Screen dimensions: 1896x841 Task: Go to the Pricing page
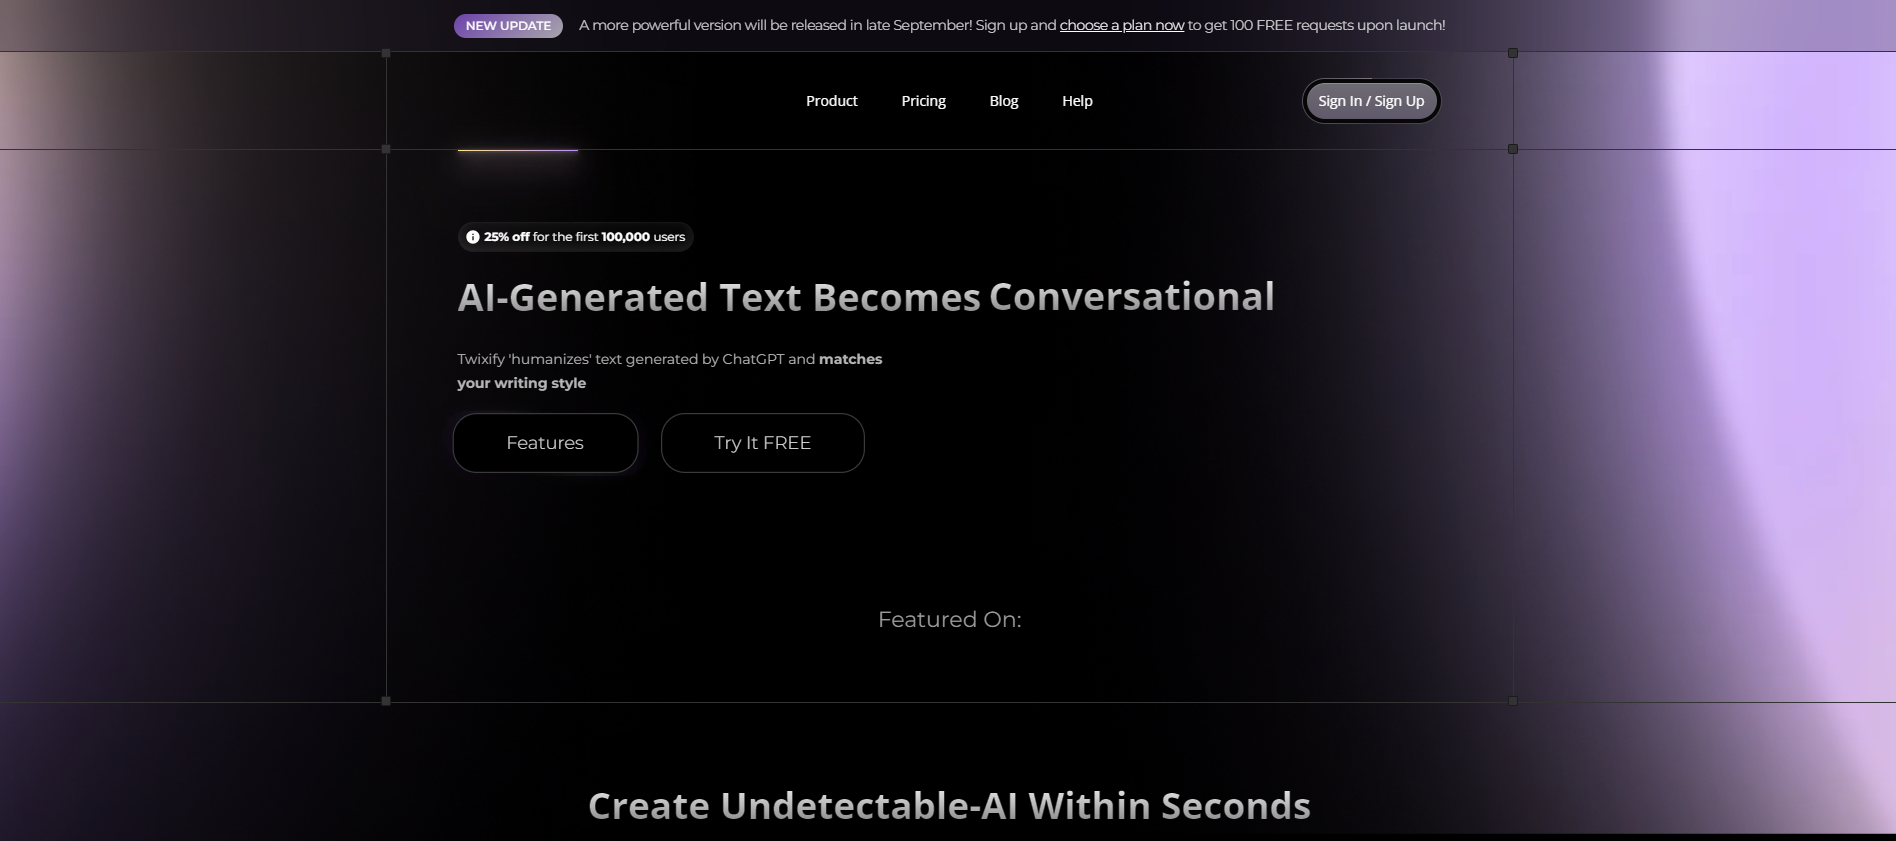[923, 101]
